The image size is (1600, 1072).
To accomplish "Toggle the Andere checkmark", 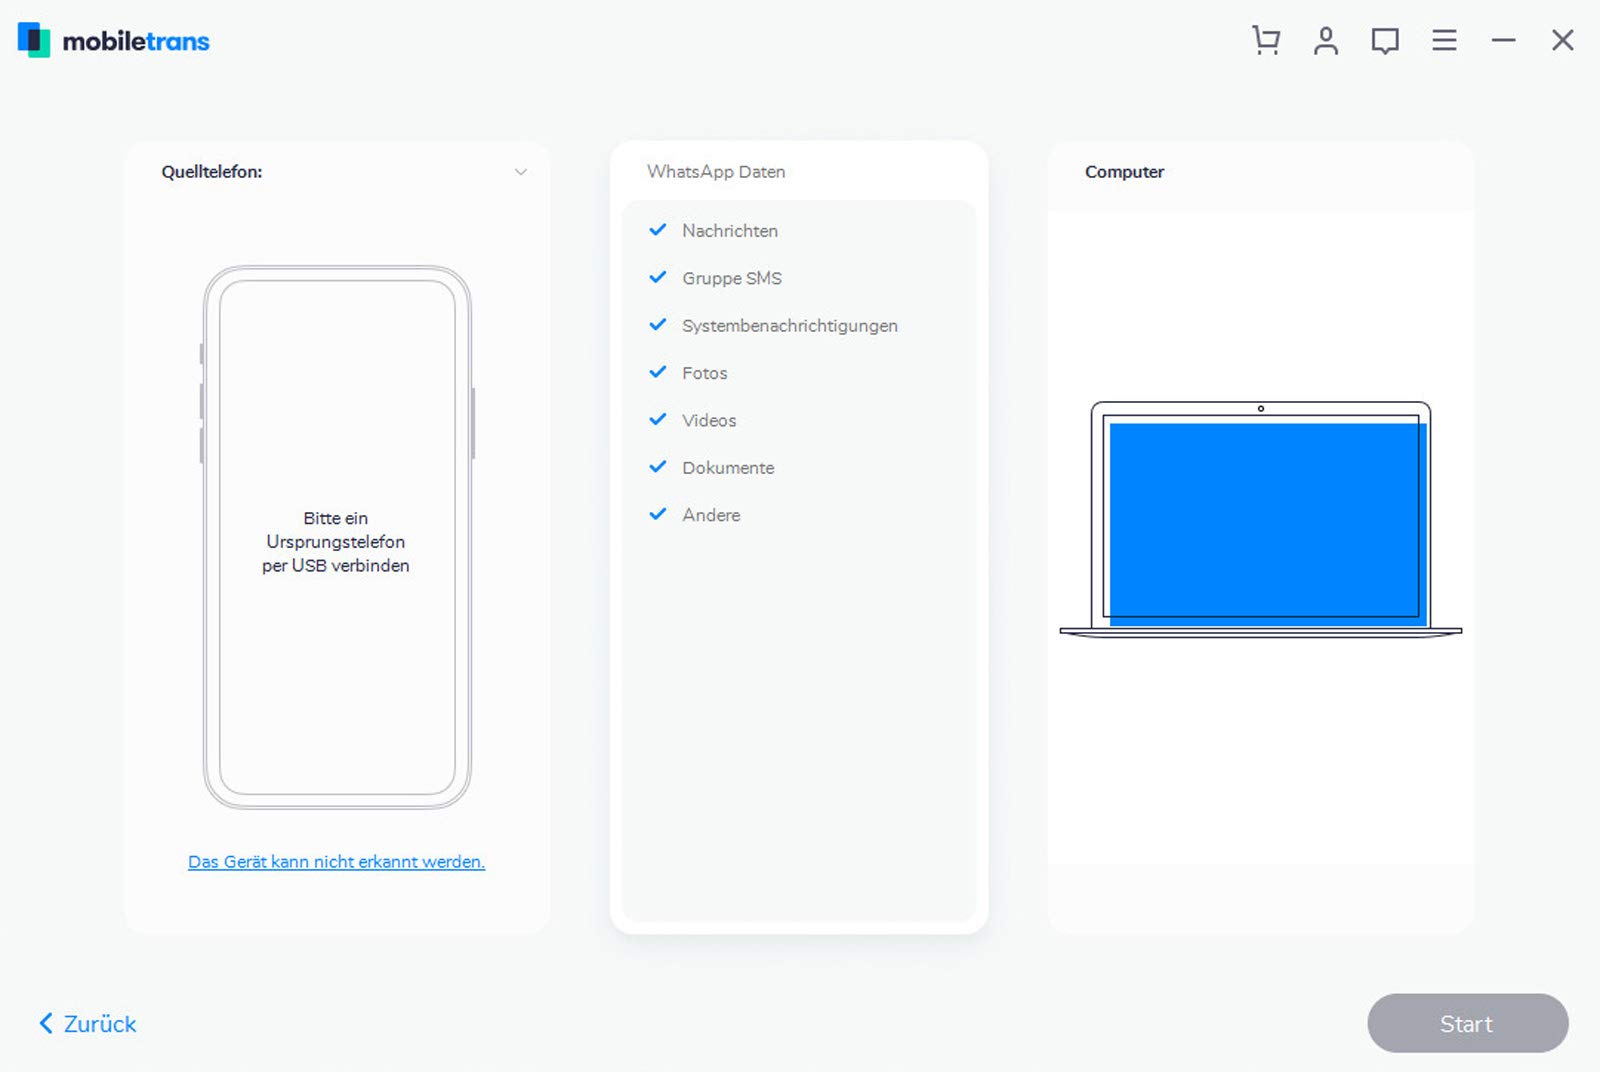I will coord(658,514).
